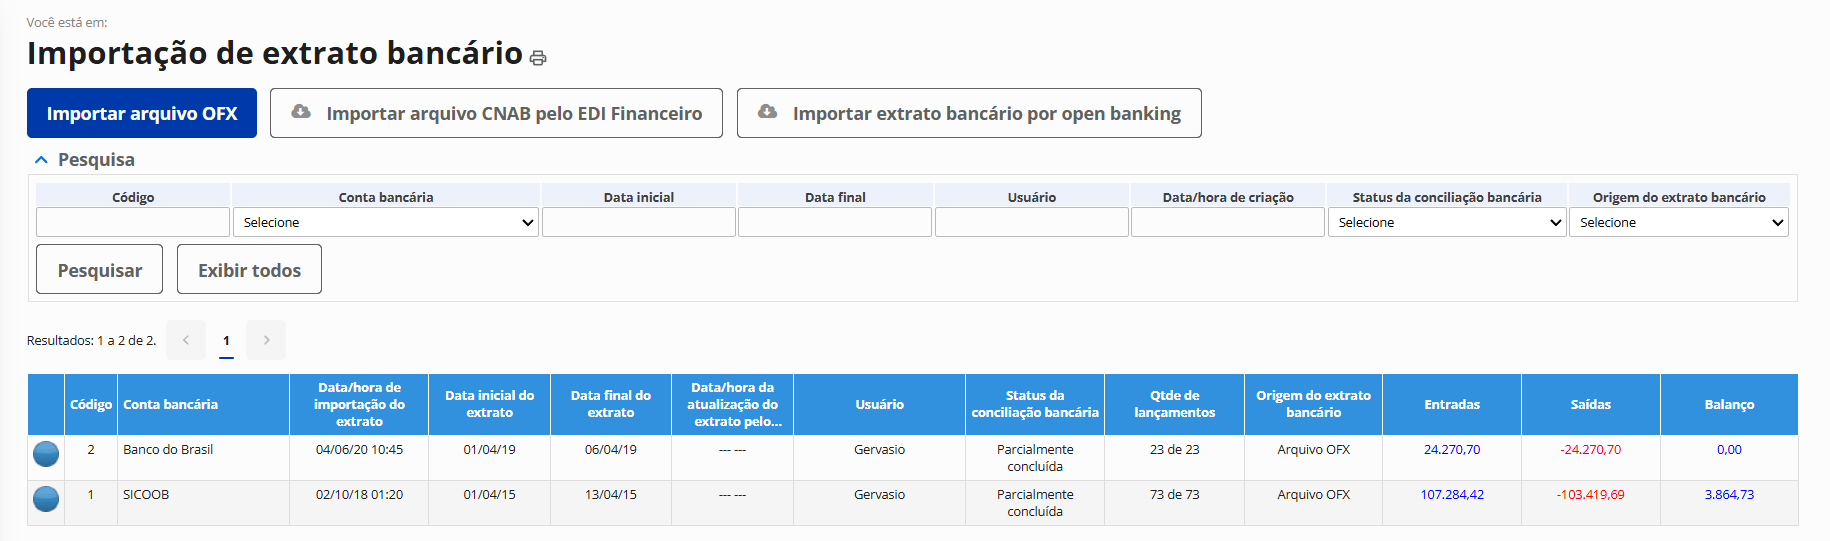Viewport: 1830px width, 541px height.
Task: Open the Conta bancária dropdown
Action: point(386,222)
